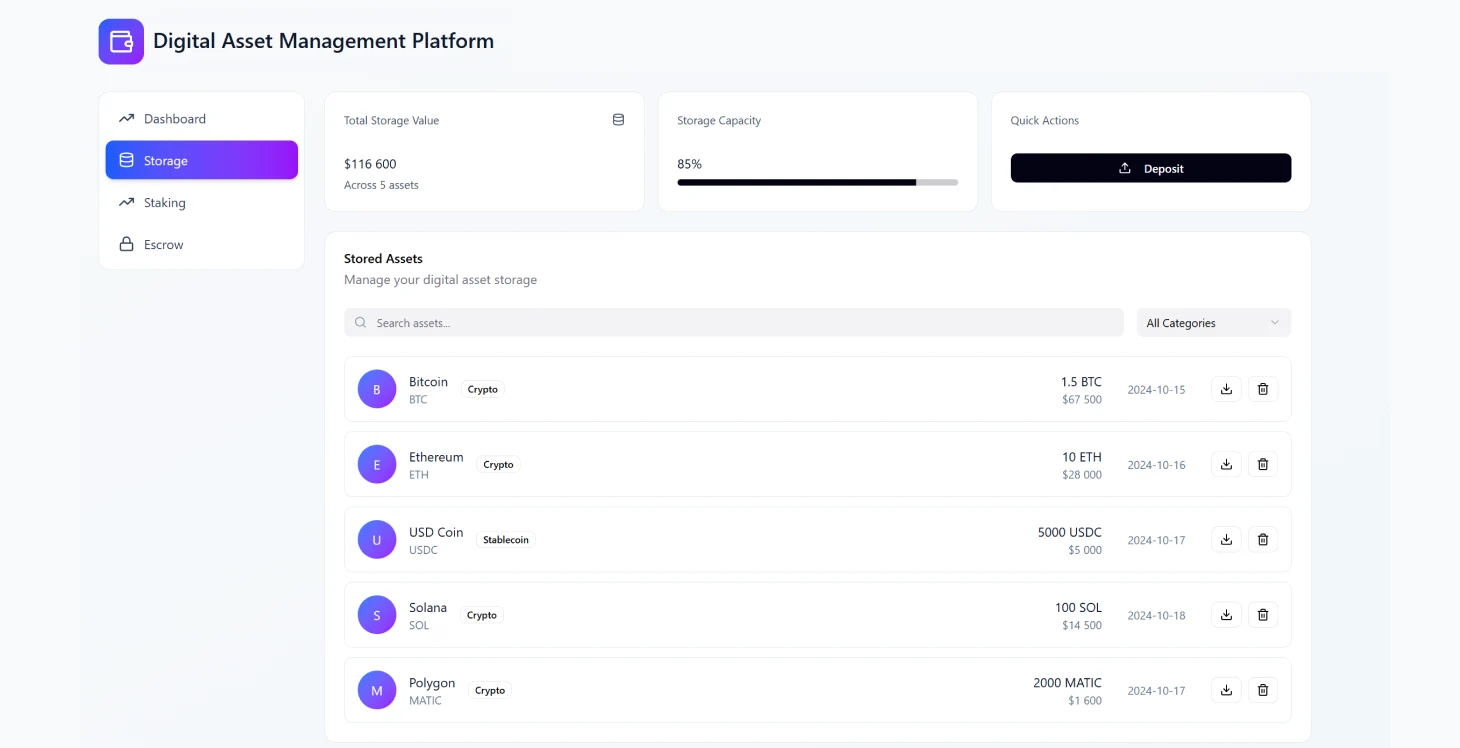Viewport: 1460px width, 748px height.
Task: Select Staking in the sidebar menu
Action: pos(163,202)
